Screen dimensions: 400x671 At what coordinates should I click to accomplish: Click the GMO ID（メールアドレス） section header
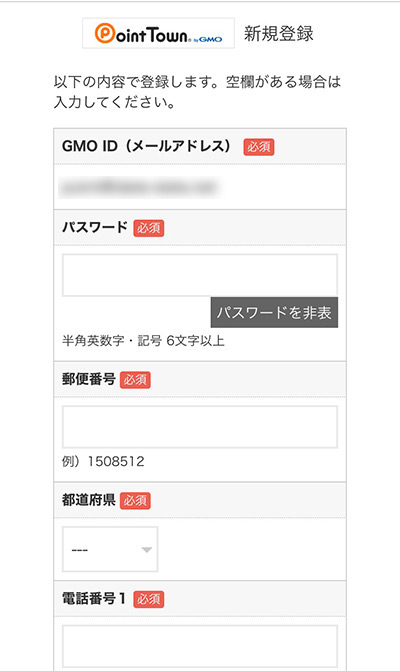click(x=200, y=146)
